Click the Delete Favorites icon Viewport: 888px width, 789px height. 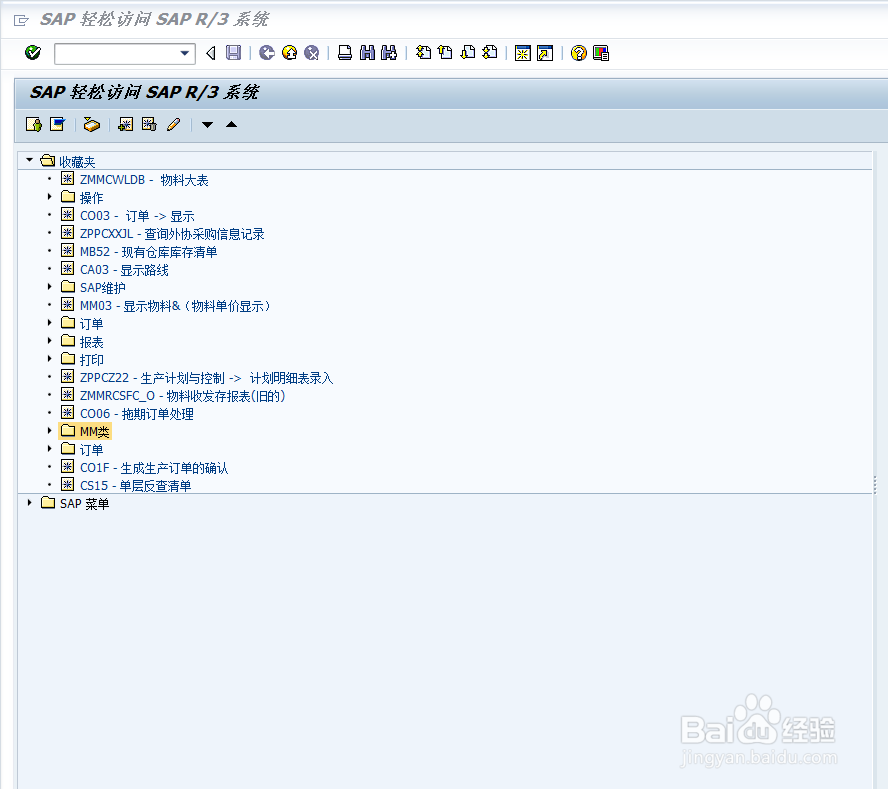(149, 125)
